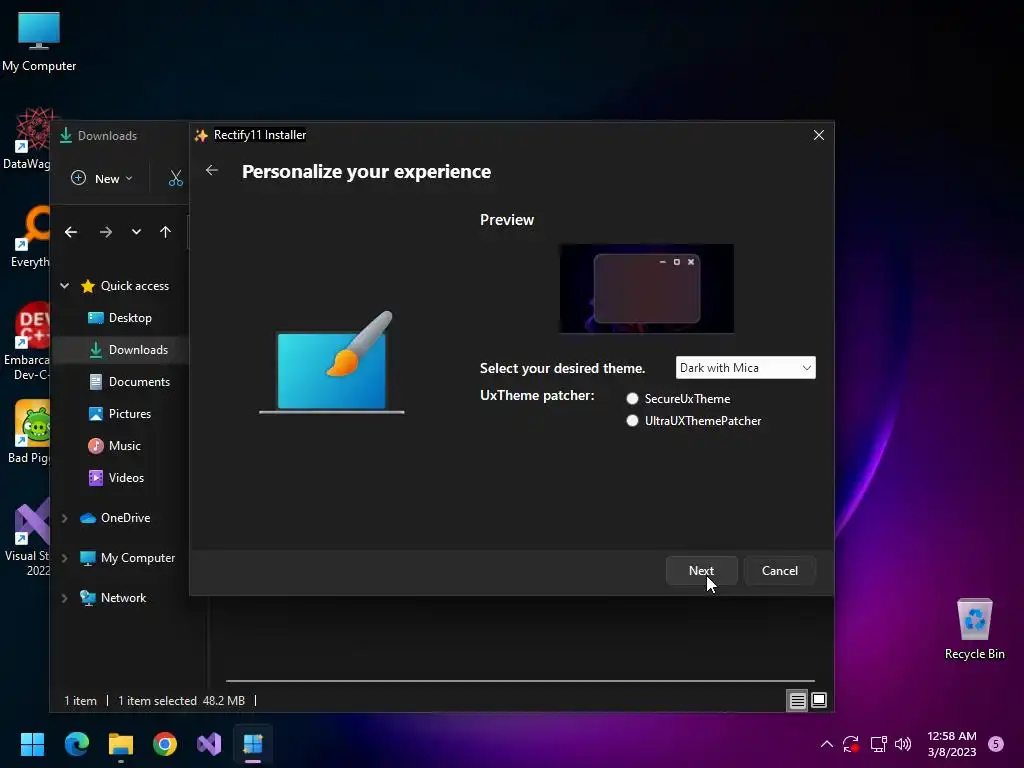Open the network tray icon
The width and height of the screenshot is (1024, 768).
pyautogui.click(x=878, y=744)
